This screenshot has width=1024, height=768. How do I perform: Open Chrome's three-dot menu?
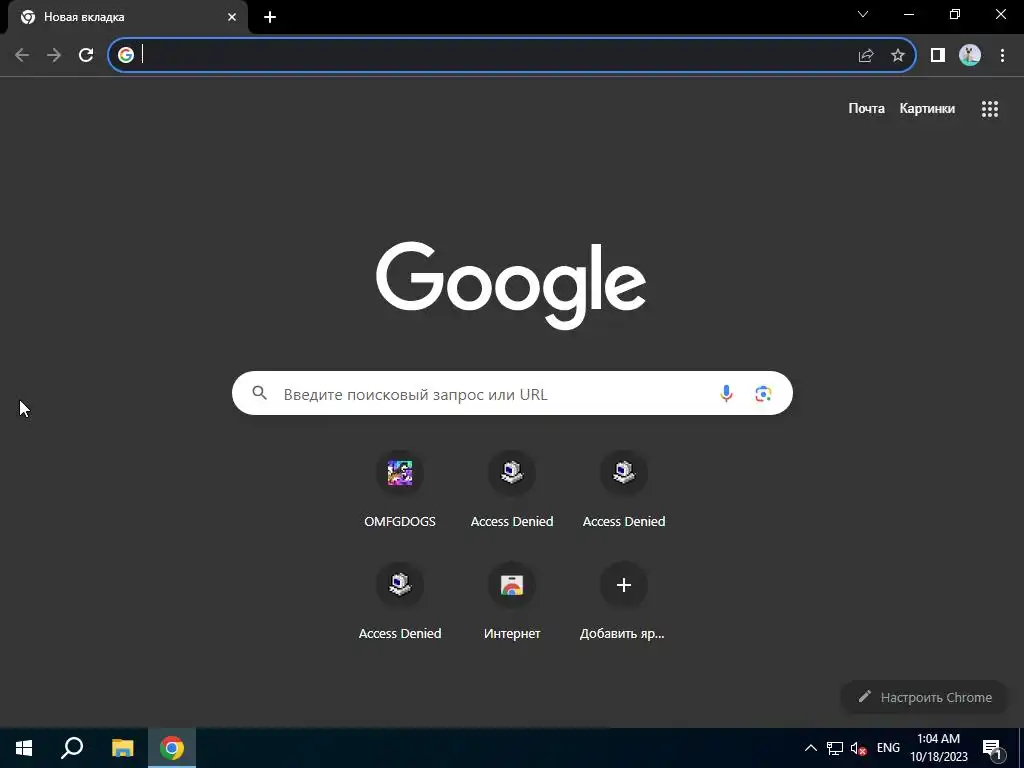(1002, 56)
